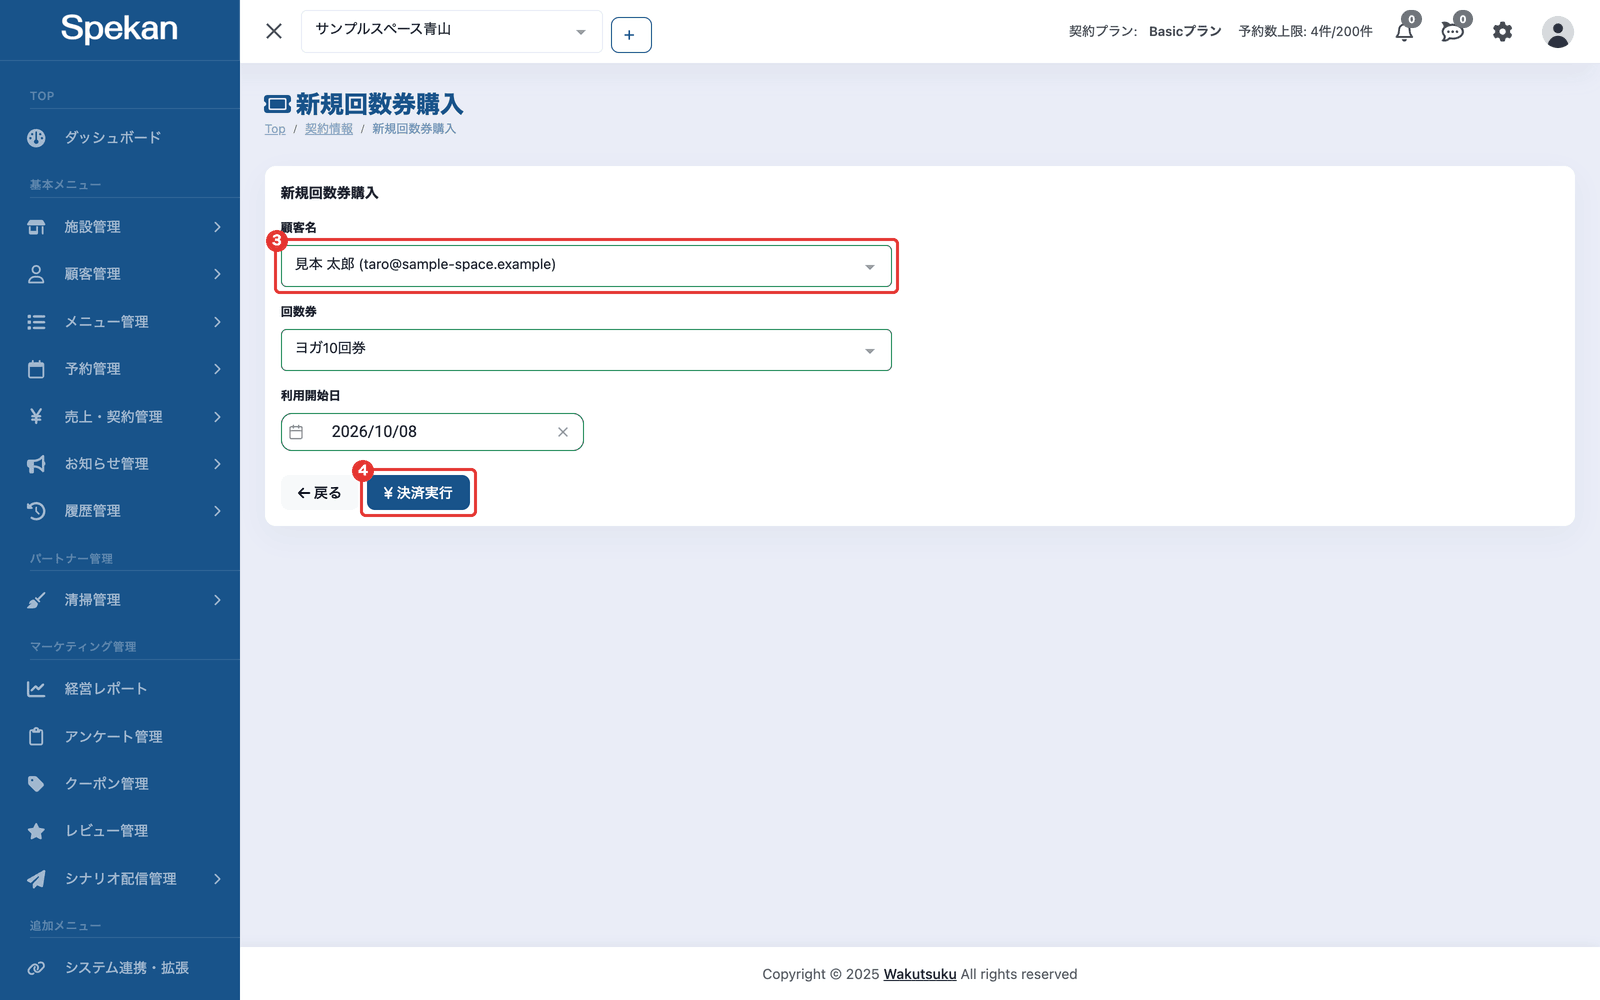Viewport: 1600px width, 1000px height.
Task: Click the メニュー管理 list icon
Action: click(36, 322)
